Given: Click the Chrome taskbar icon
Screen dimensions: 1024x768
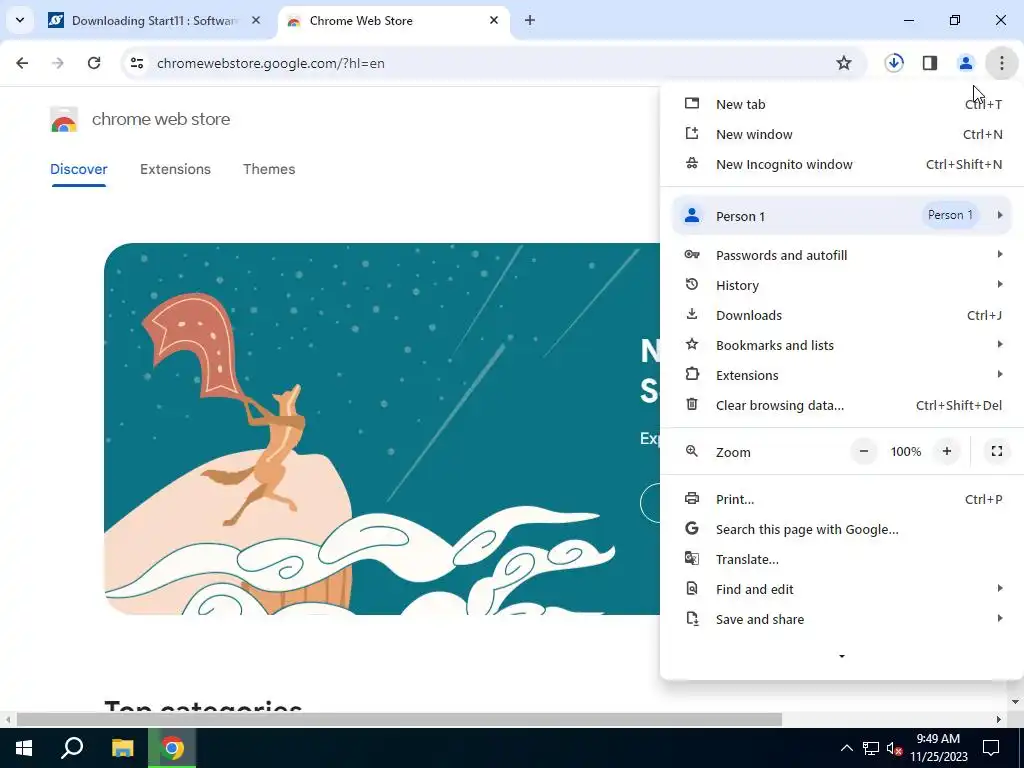Looking at the screenshot, I should pyautogui.click(x=172, y=748).
